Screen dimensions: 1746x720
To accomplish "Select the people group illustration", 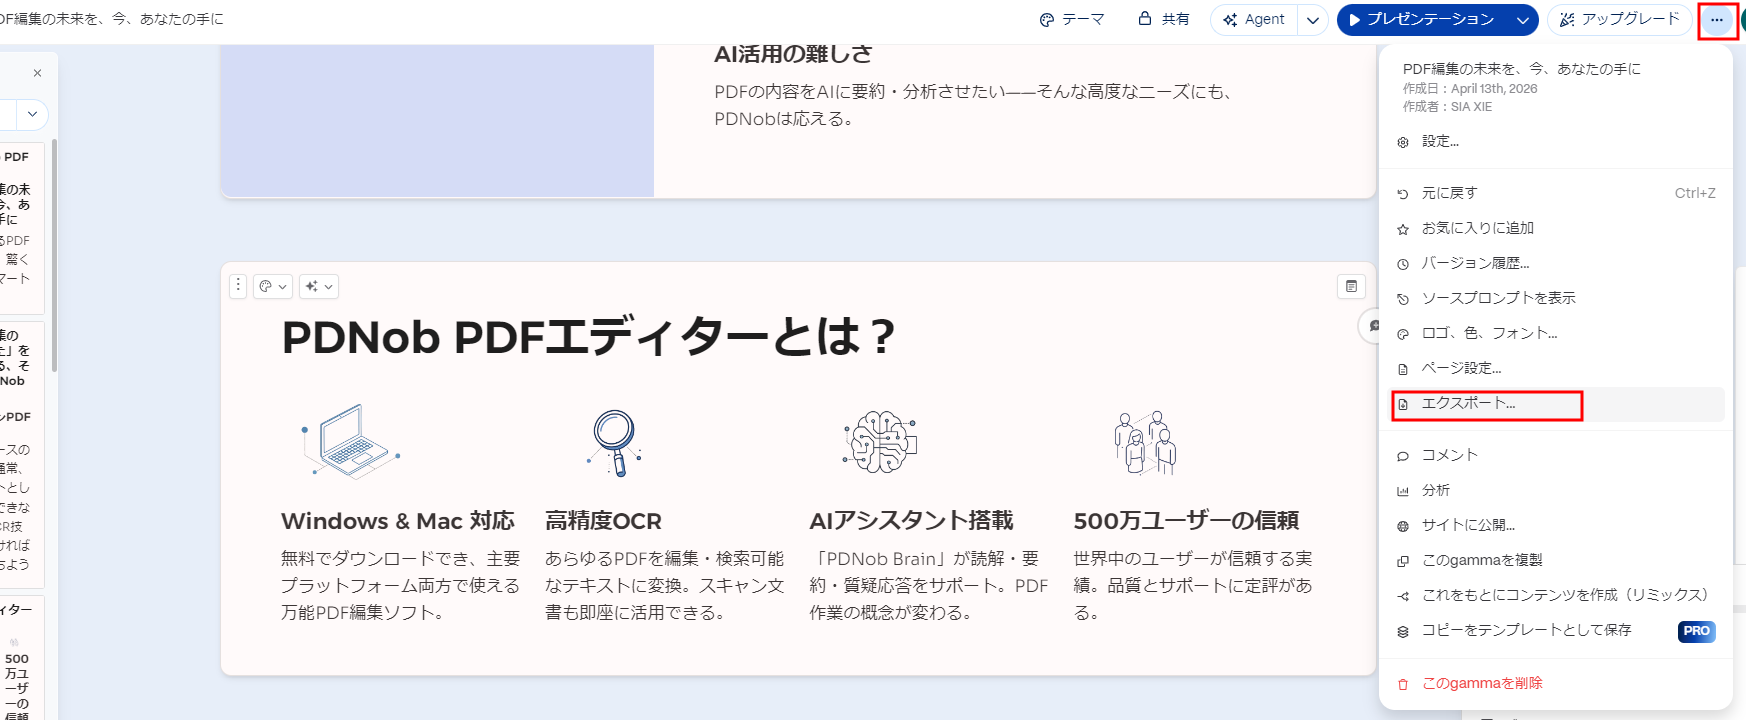I will click(1145, 442).
